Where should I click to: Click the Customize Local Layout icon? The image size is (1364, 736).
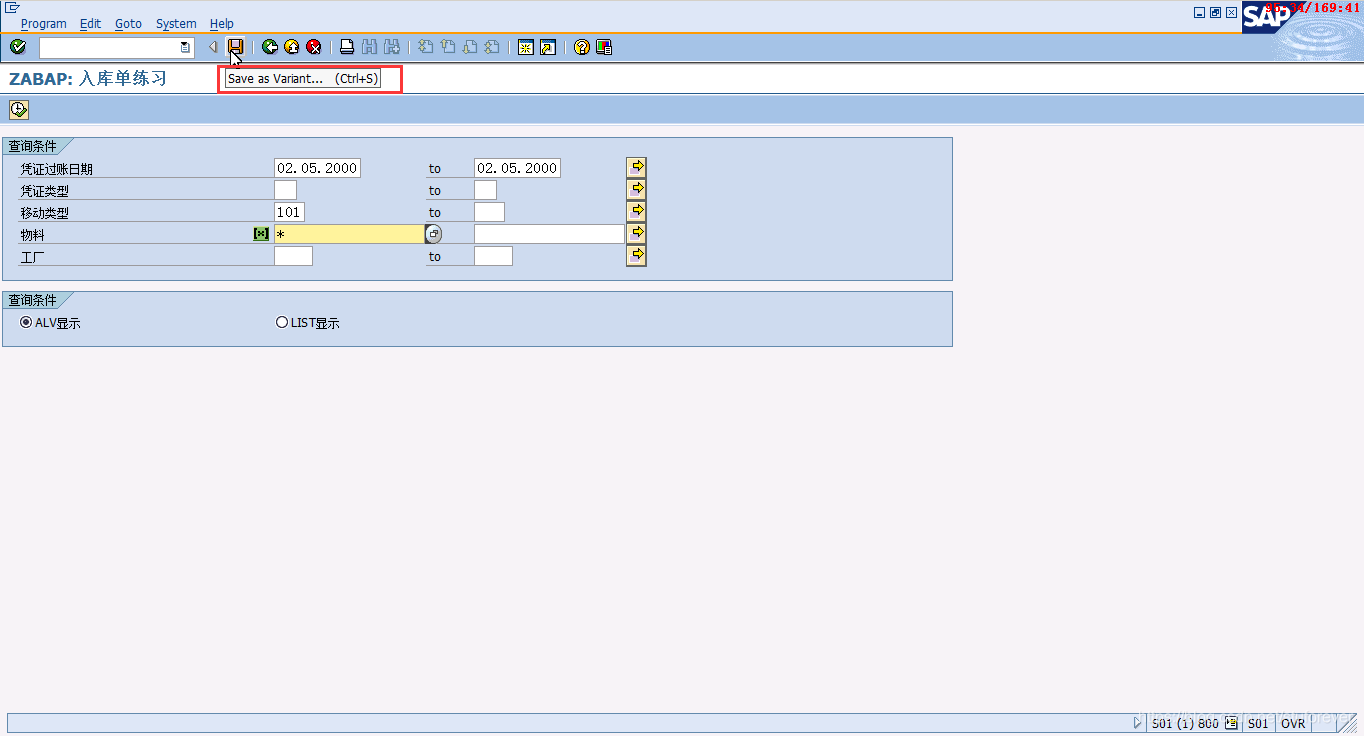(x=604, y=47)
